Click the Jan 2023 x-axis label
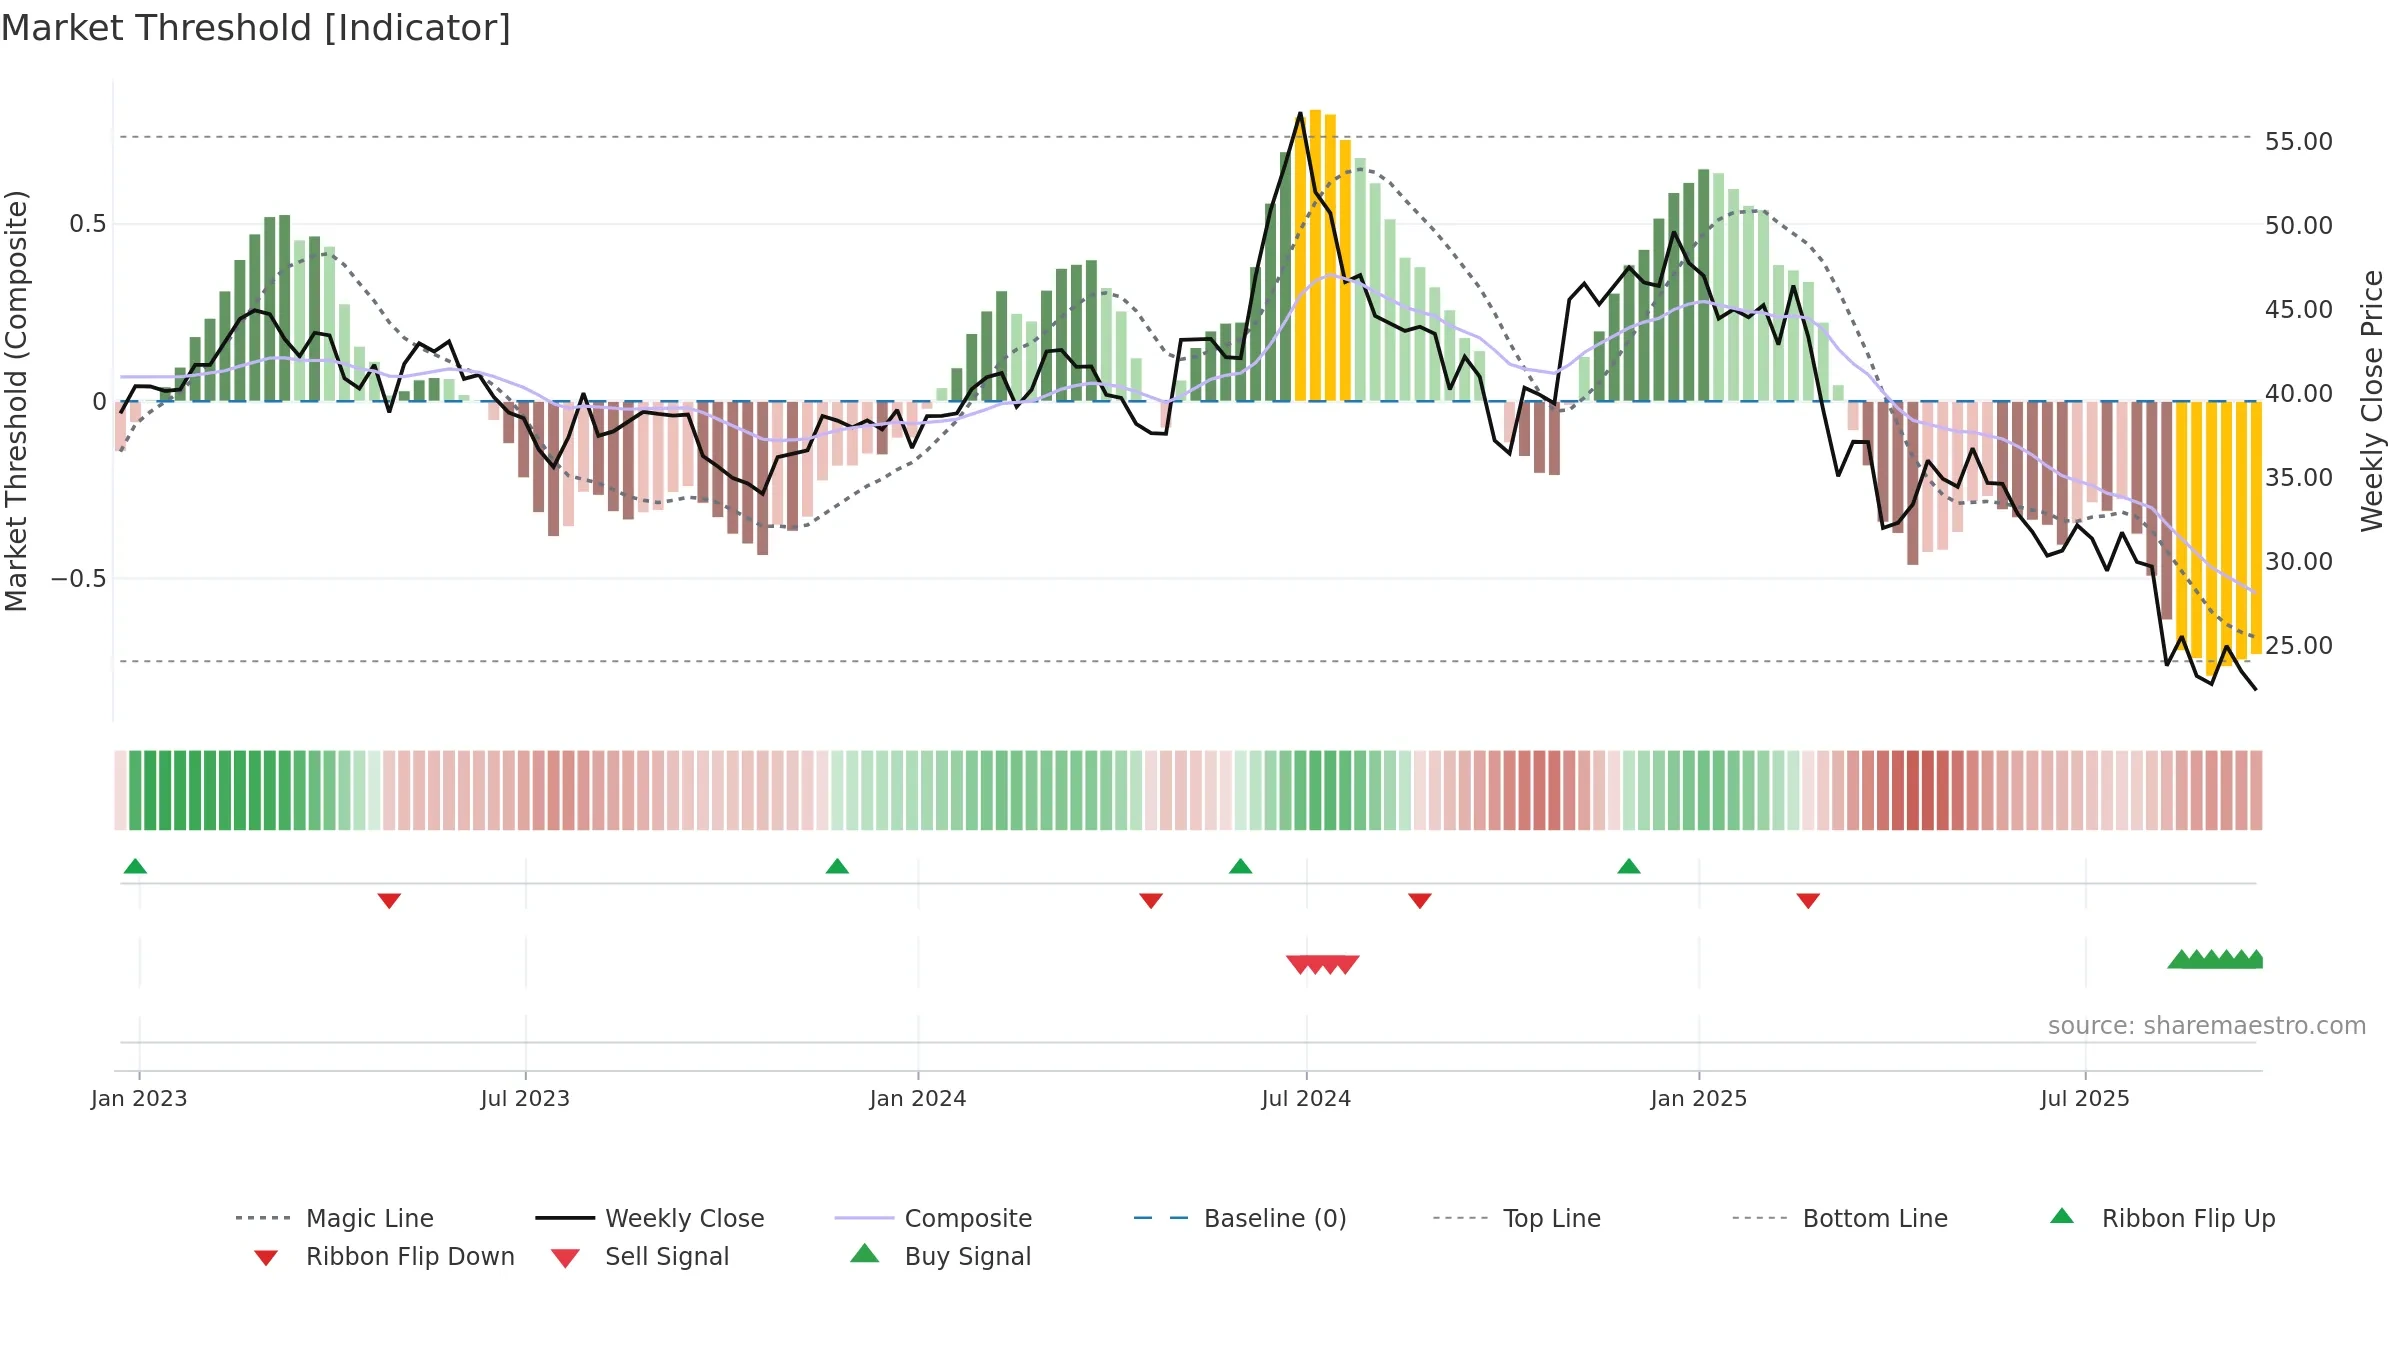Screen dimensions: 2400x1350 click(x=139, y=1098)
